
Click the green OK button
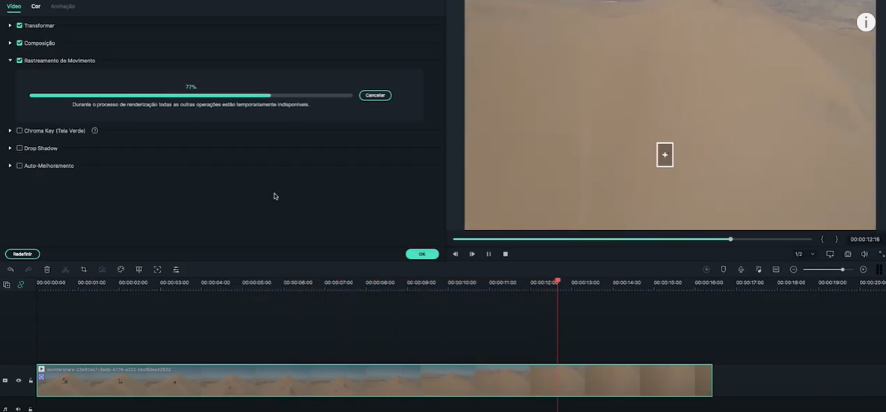click(x=422, y=254)
